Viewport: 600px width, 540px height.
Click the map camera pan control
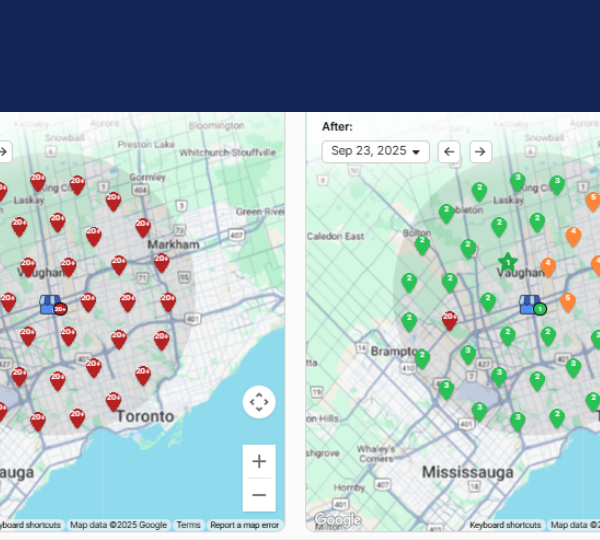259,402
